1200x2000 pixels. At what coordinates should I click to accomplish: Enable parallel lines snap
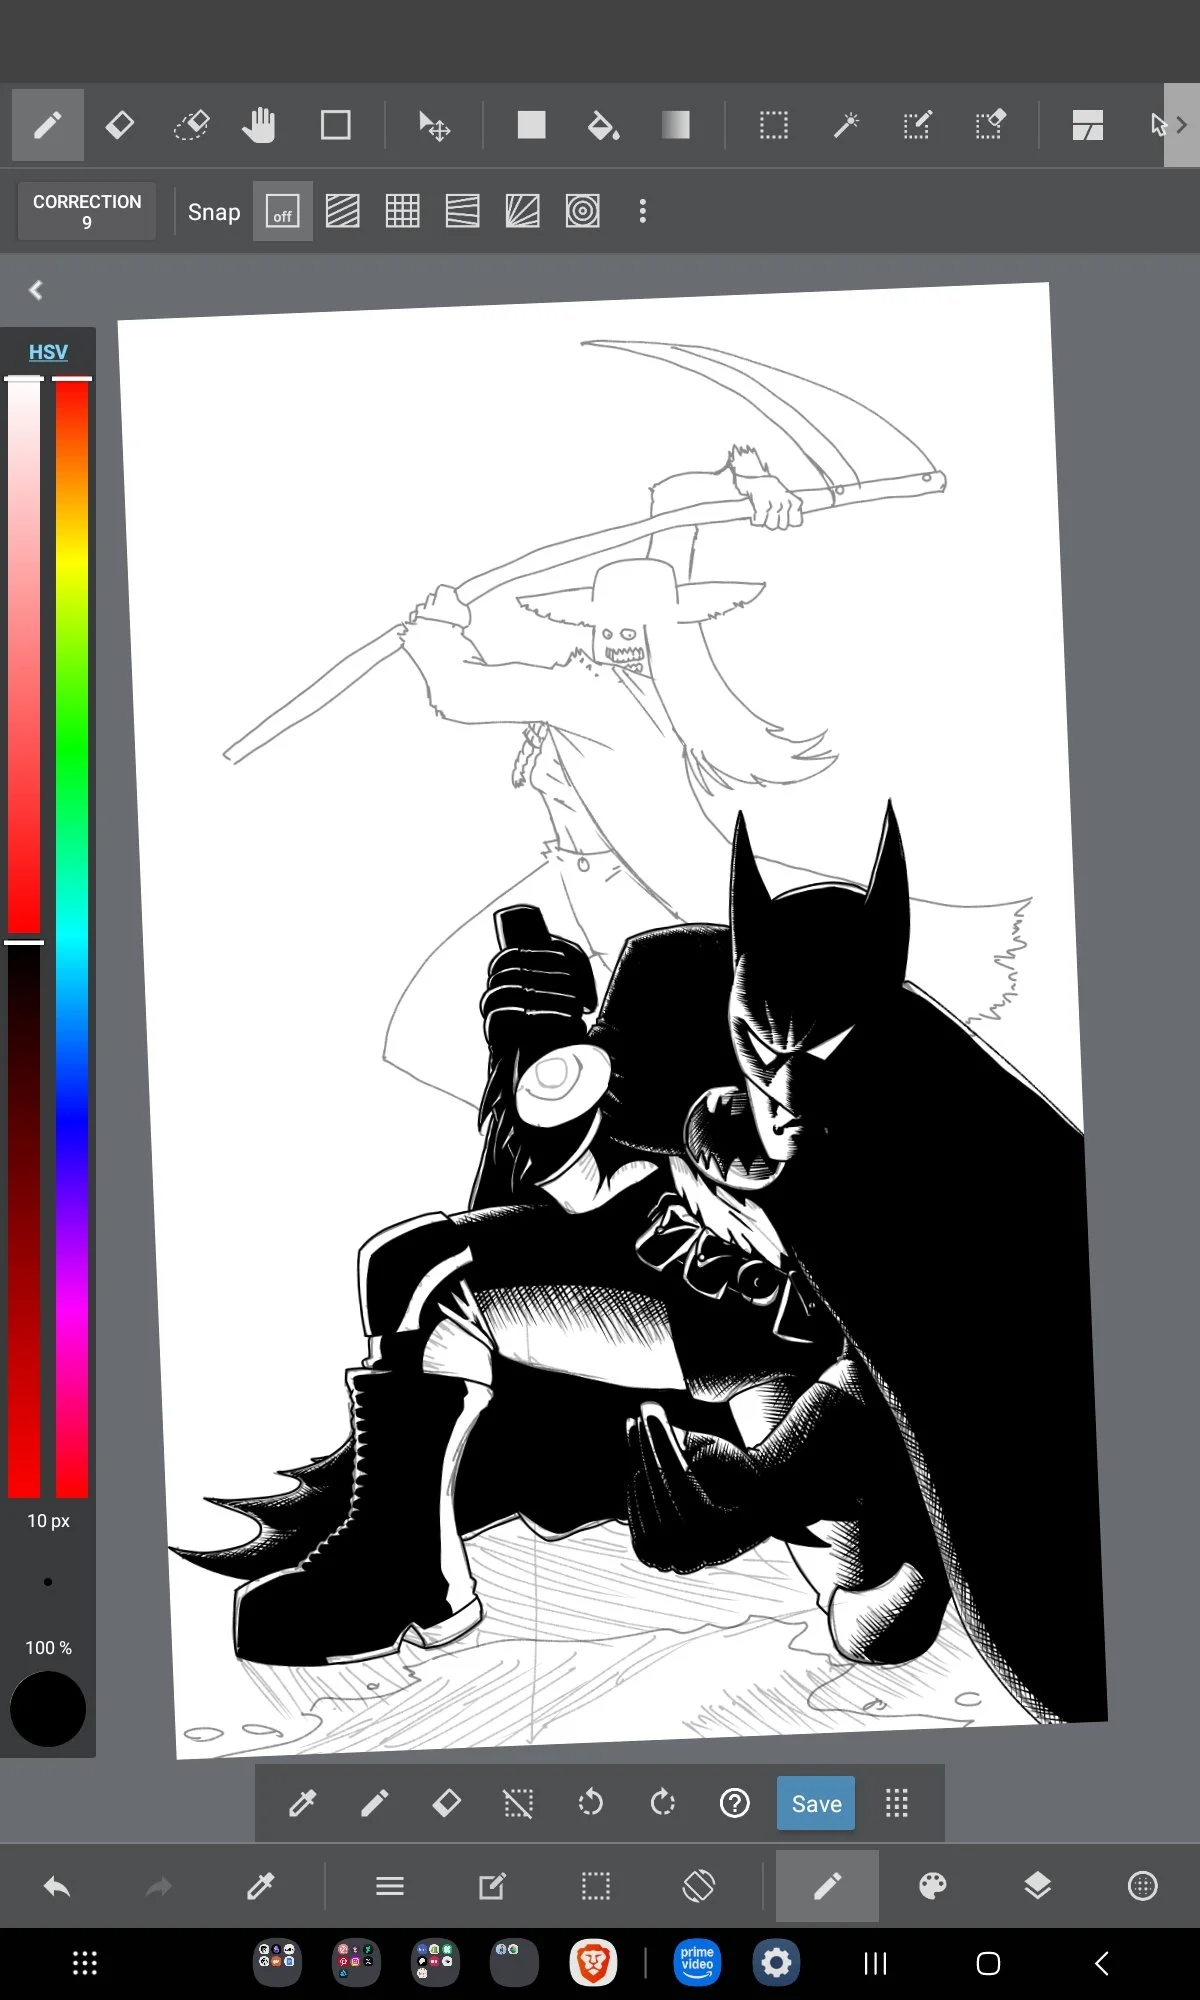[343, 211]
